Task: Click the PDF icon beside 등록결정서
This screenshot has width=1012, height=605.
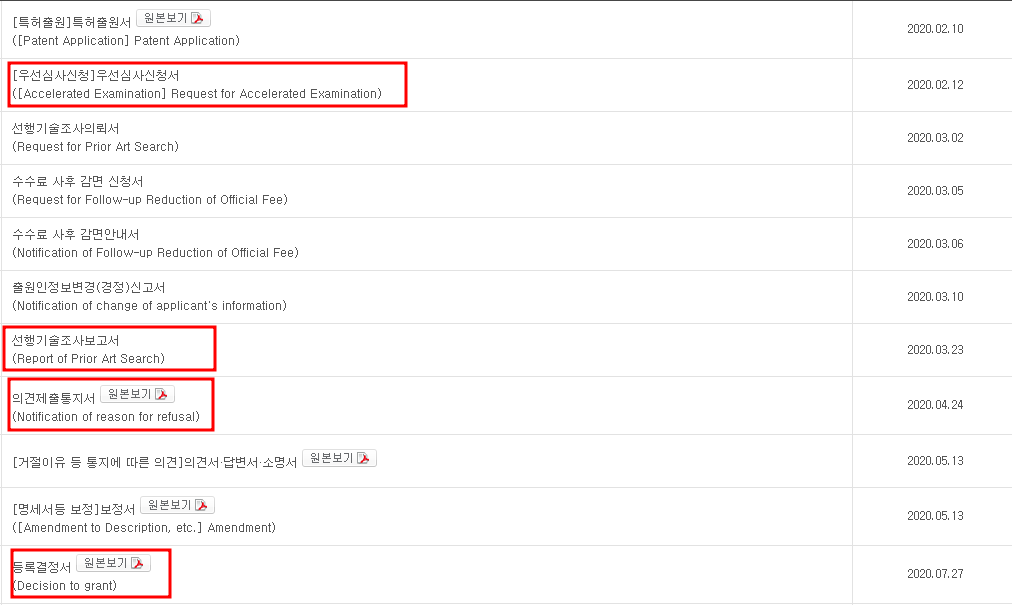Action: tap(137, 563)
